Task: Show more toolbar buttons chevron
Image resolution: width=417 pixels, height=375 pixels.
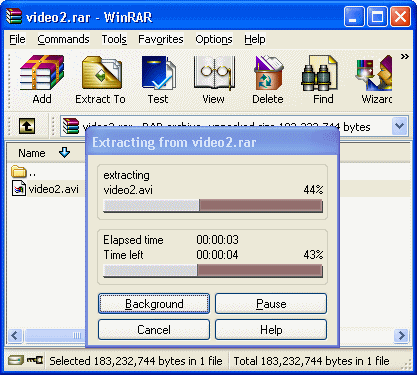Action: coord(405,56)
